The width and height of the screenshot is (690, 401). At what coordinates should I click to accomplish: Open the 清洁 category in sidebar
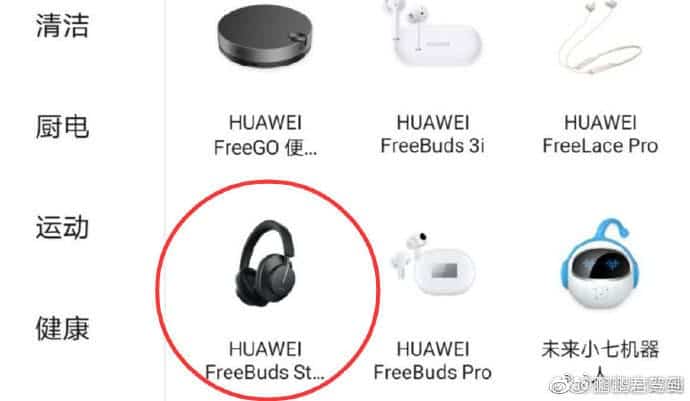point(62,26)
